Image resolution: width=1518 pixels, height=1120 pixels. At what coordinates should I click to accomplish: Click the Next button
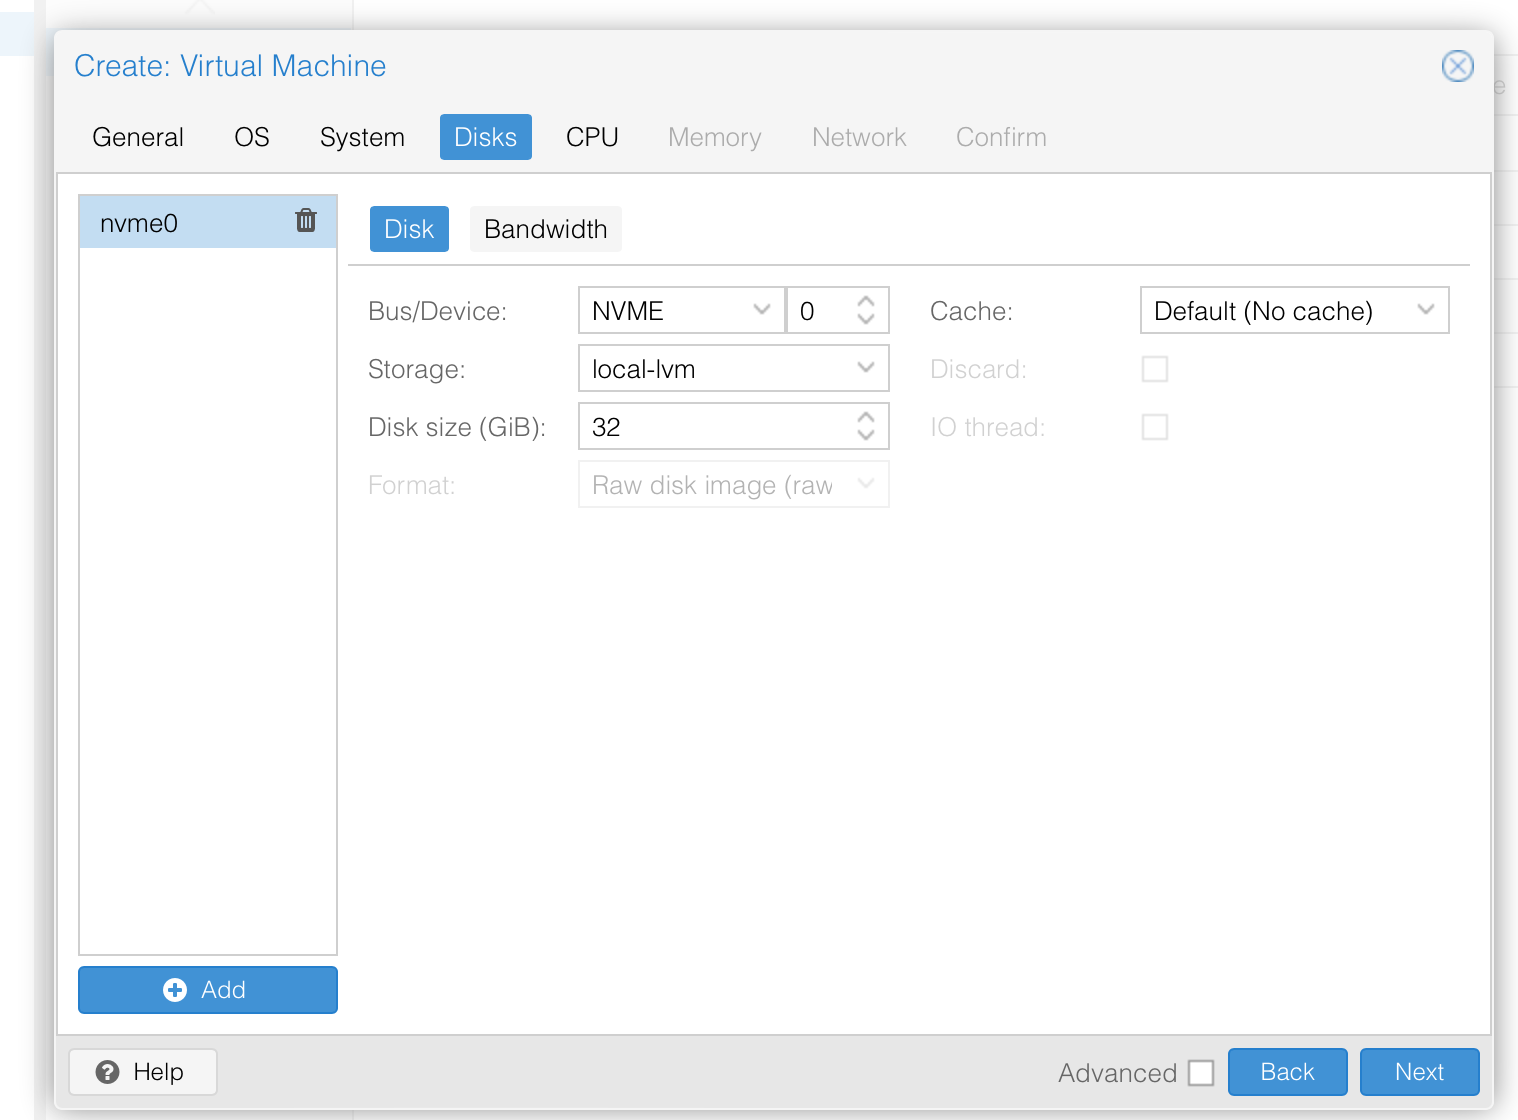(1419, 1072)
